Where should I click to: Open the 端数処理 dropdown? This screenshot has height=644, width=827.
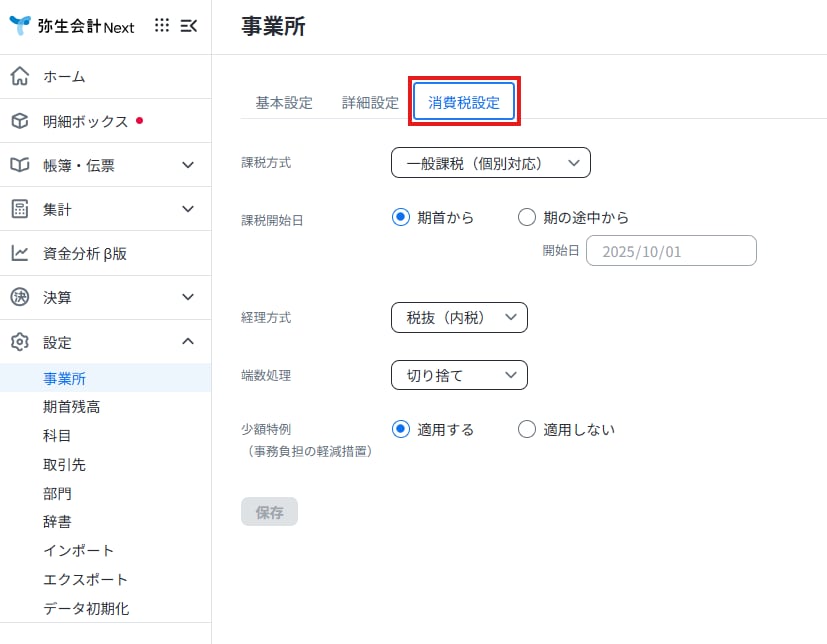point(459,375)
